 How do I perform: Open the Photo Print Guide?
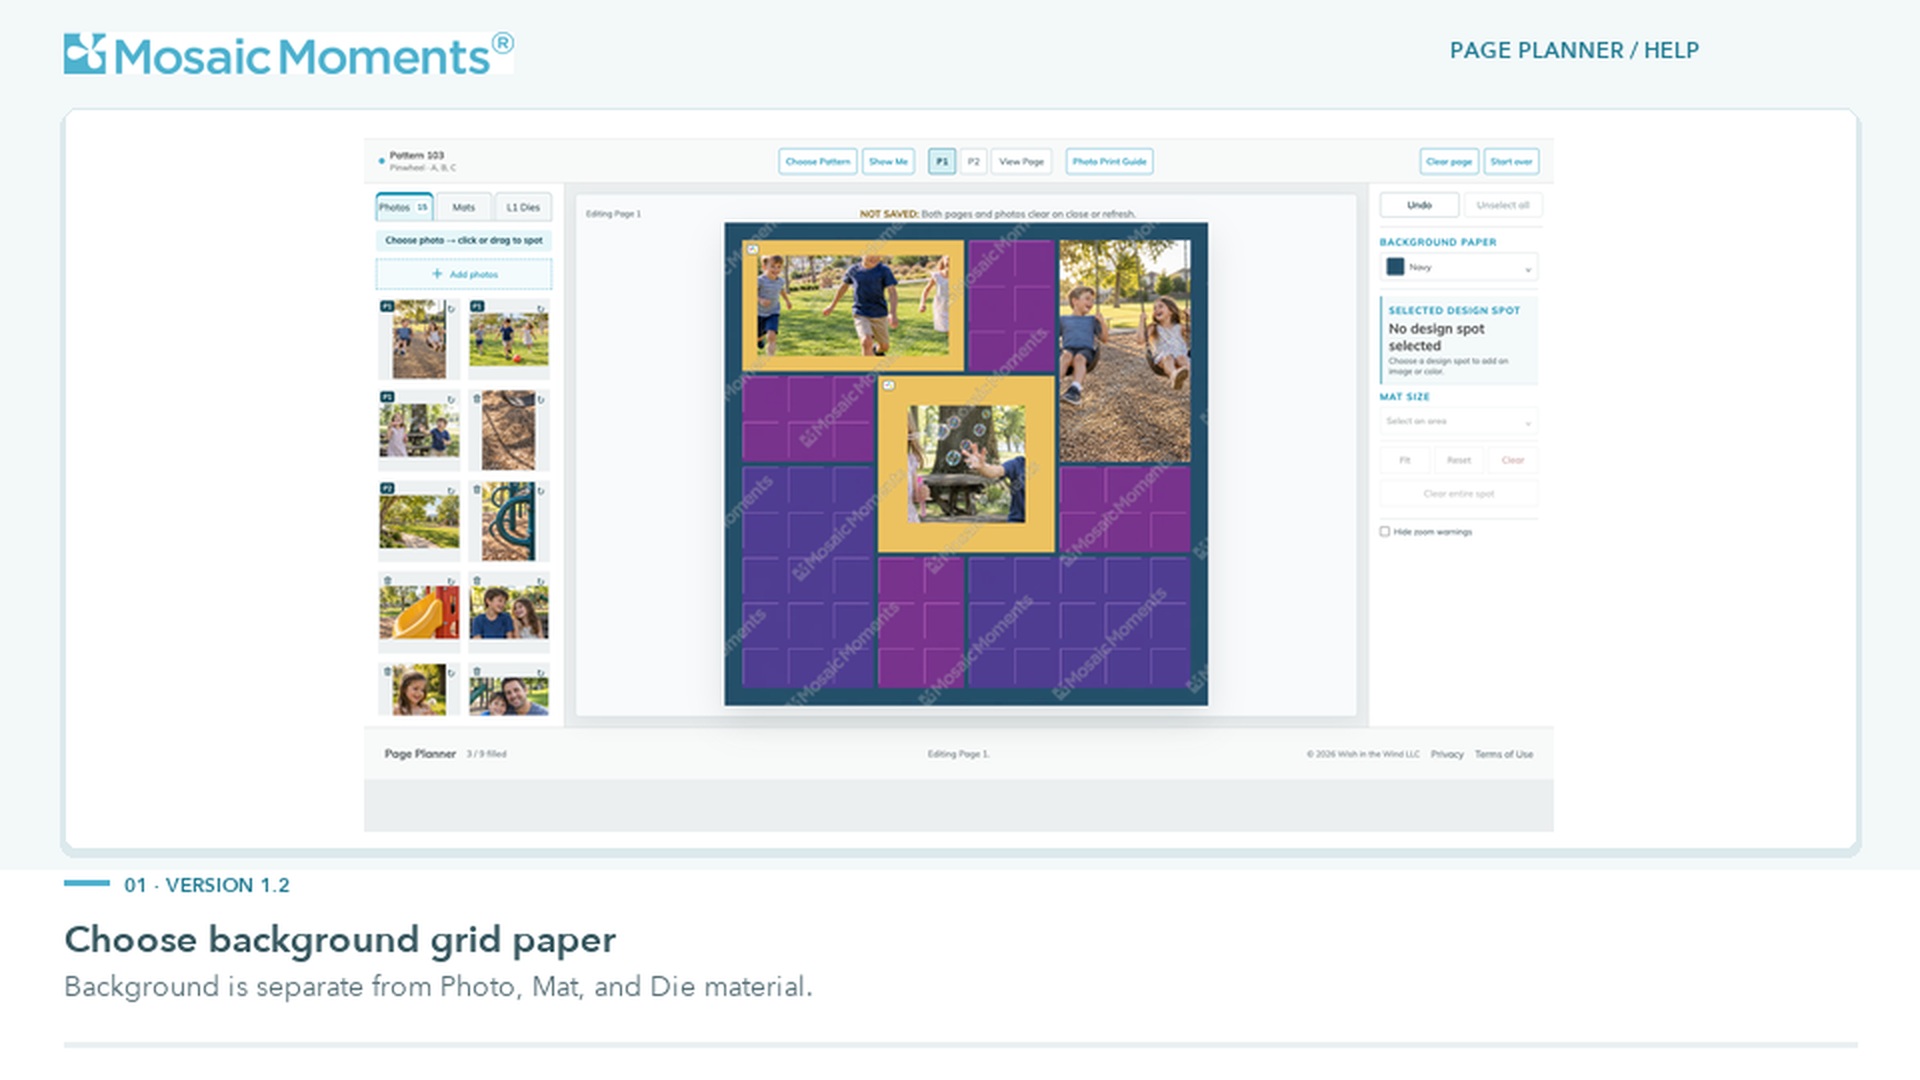click(x=1109, y=161)
